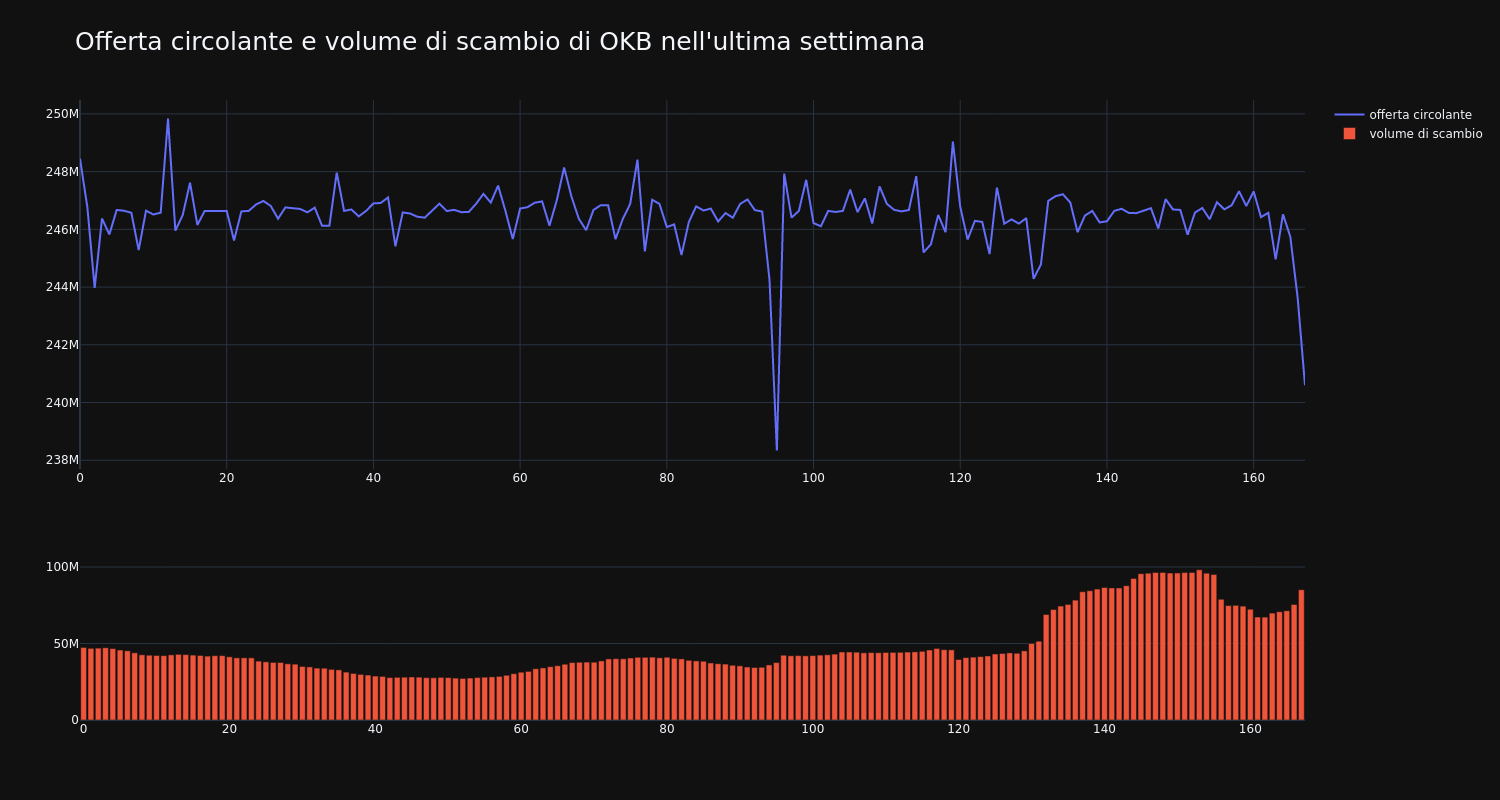The image size is (1500, 800).
Task: Click the 244M y-axis label
Action: pos(62,287)
